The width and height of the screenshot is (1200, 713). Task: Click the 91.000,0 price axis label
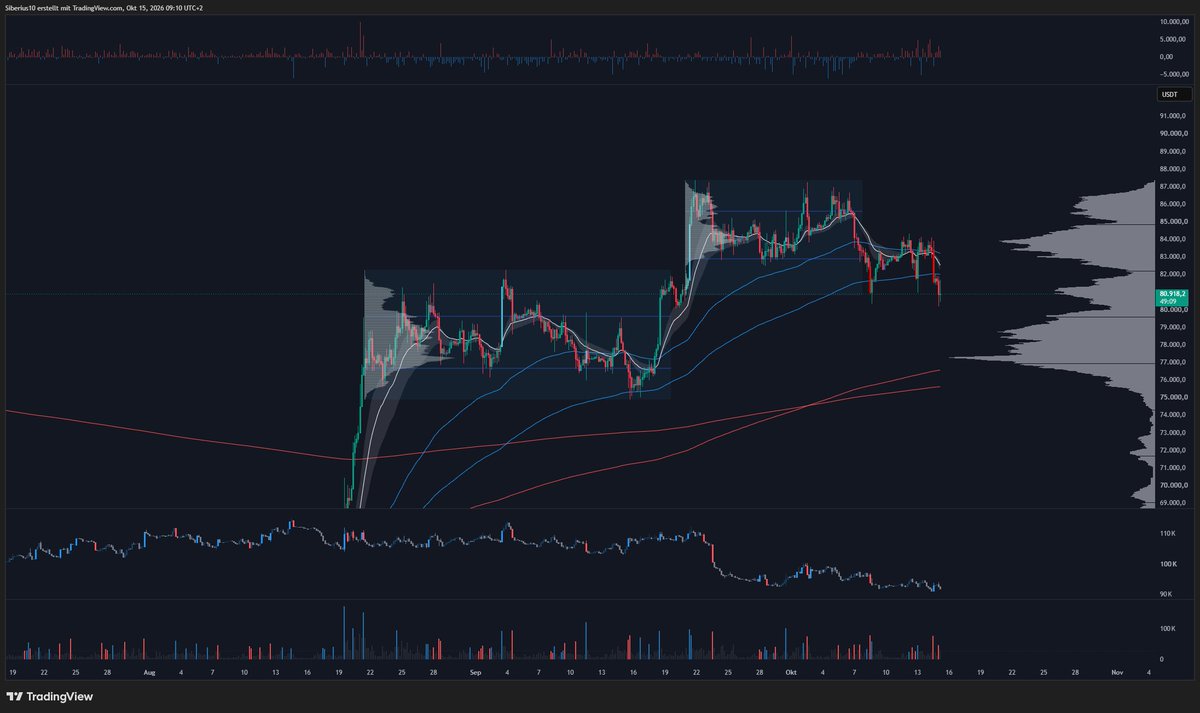coord(1172,116)
